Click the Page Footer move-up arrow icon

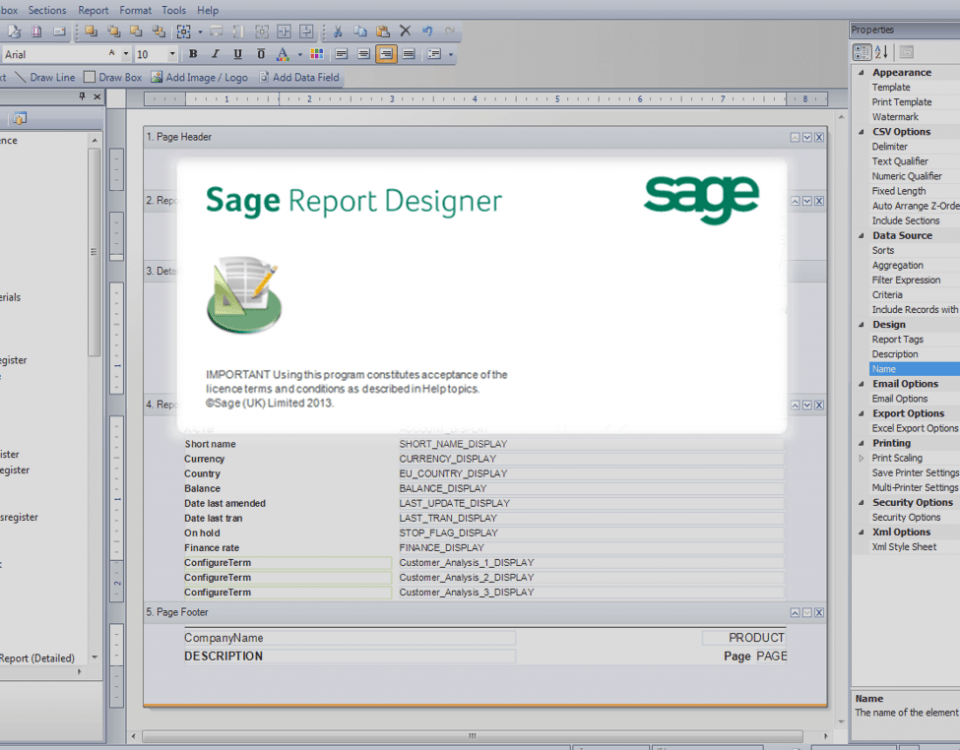[795, 612]
